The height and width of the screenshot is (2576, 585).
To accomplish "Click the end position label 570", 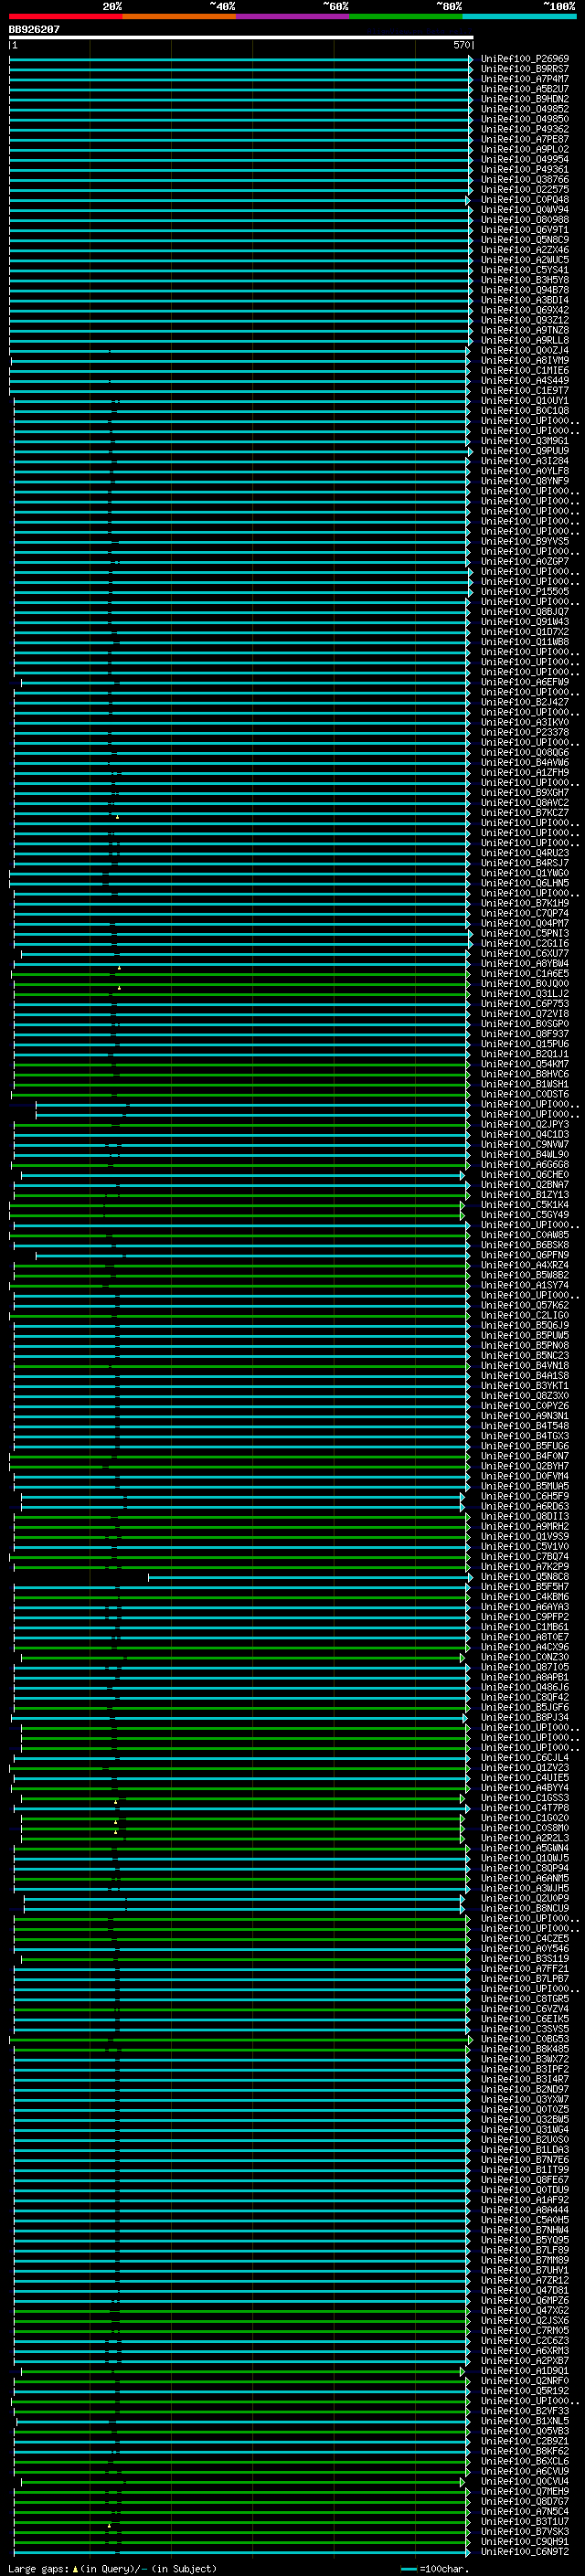I will coord(462,45).
